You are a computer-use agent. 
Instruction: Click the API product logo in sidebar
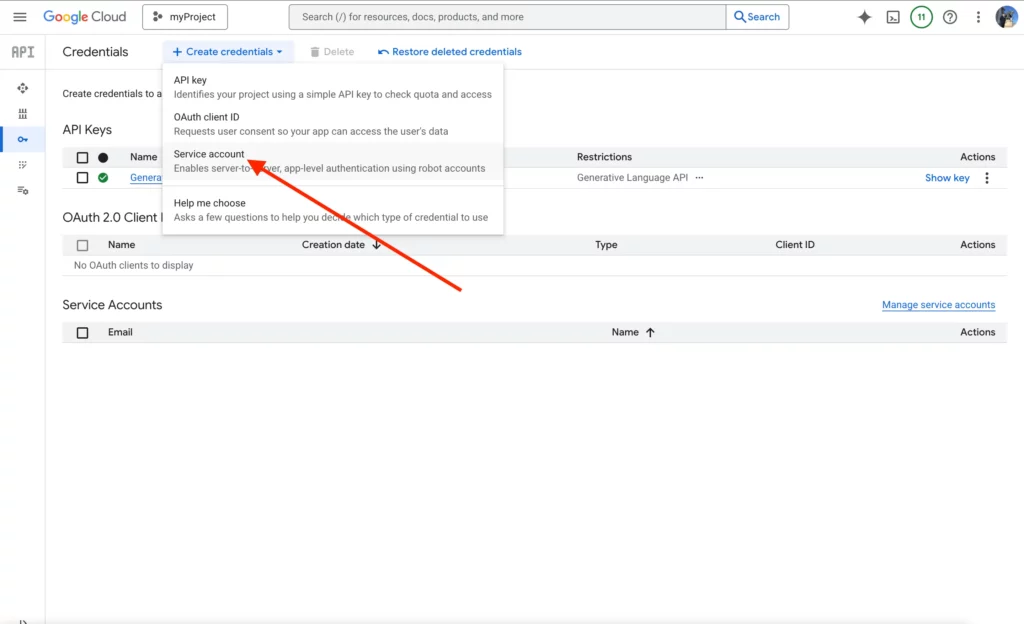point(22,52)
